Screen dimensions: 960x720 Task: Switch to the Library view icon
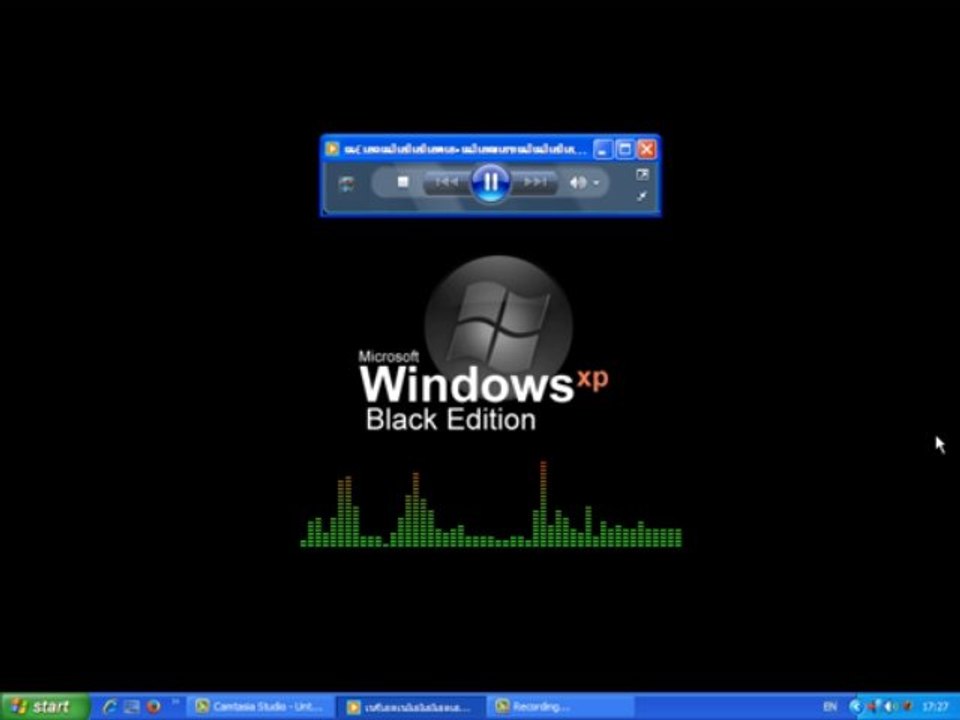click(x=642, y=174)
